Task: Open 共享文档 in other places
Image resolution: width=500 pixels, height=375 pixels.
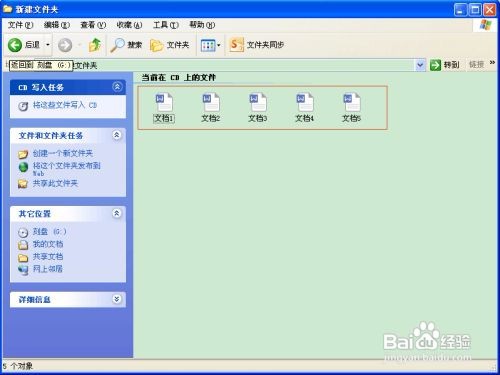Action: point(48,257)
